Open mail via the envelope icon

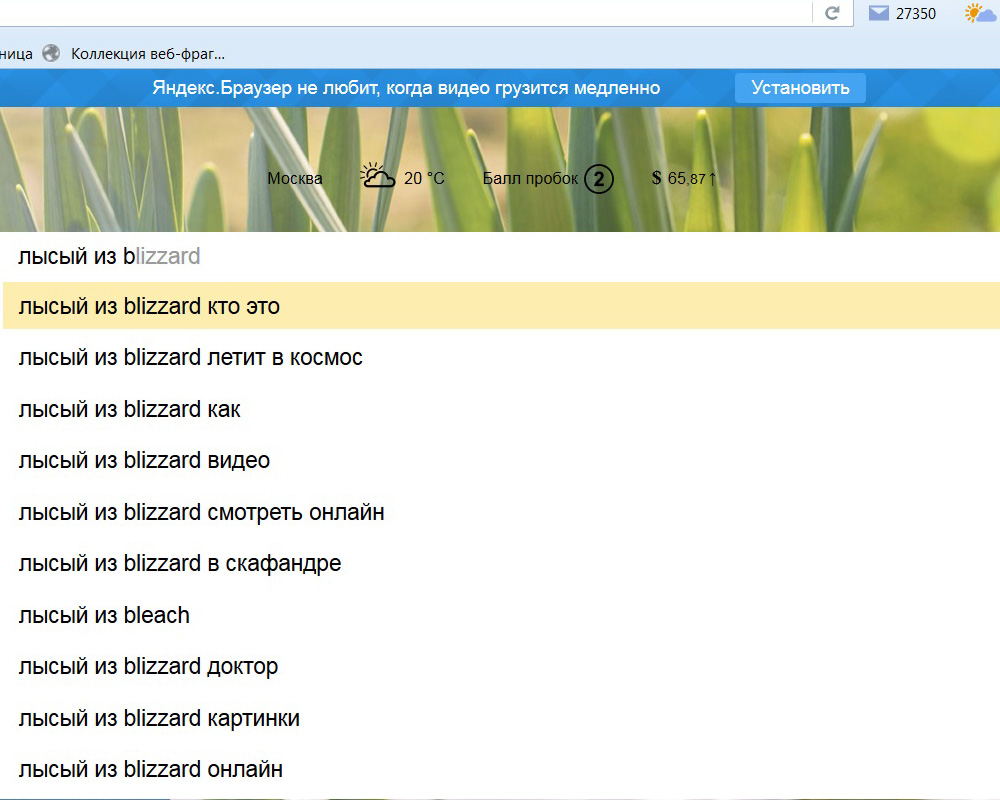tap(878, 13)
